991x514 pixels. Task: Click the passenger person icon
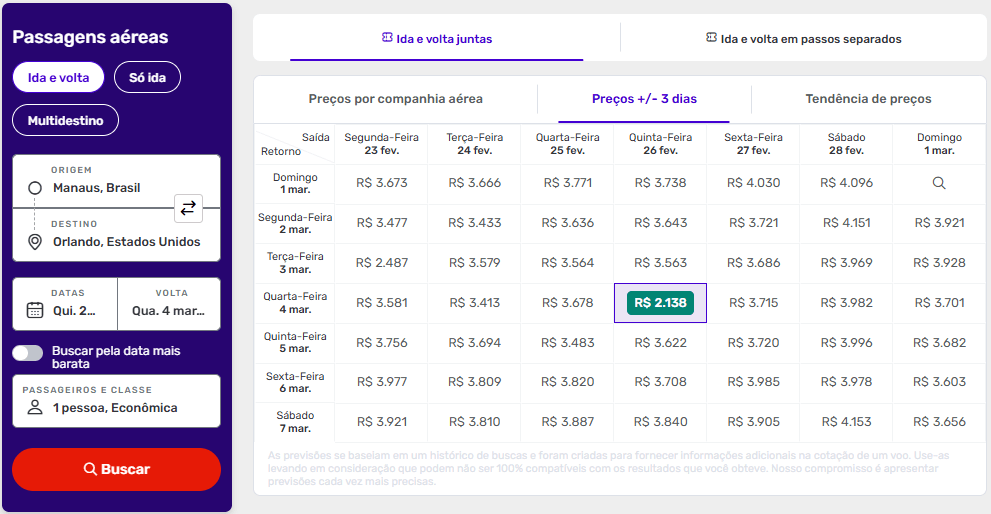tap(35, 407)
